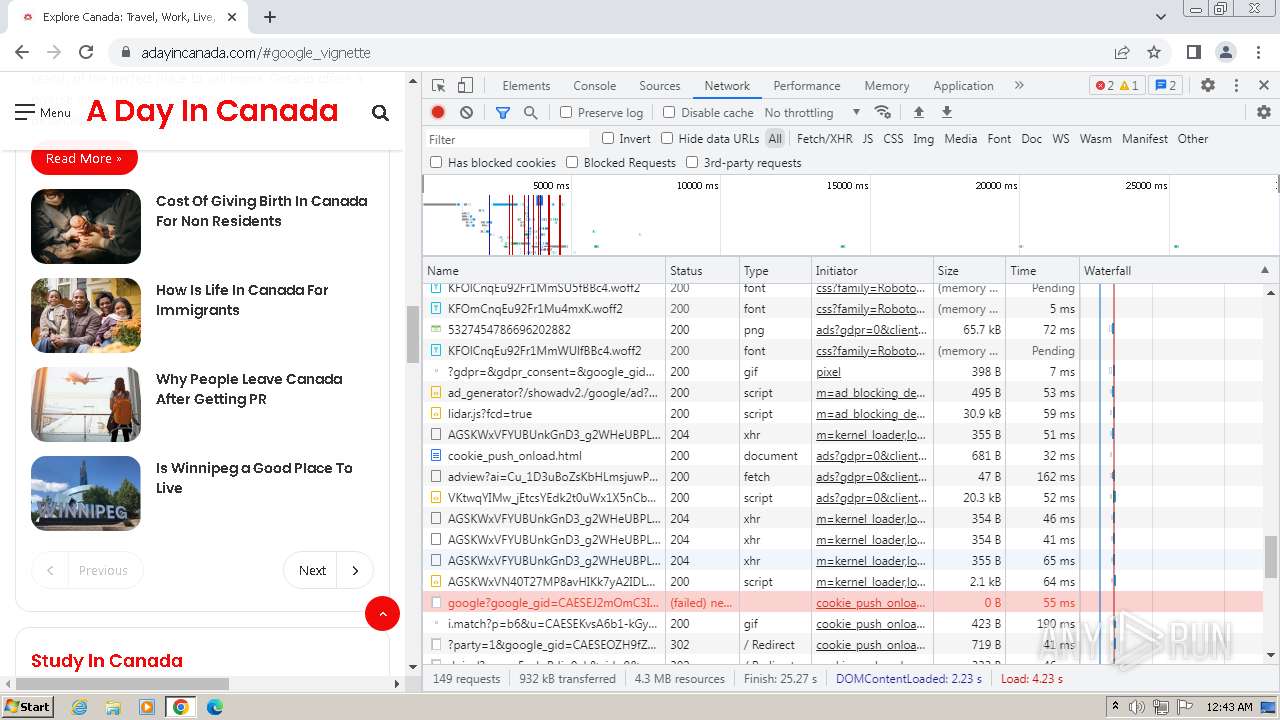The width and height of the screenshot is (1280, 720).
Task: Open DevTools main settings gear
Action: coord(1208,86)
